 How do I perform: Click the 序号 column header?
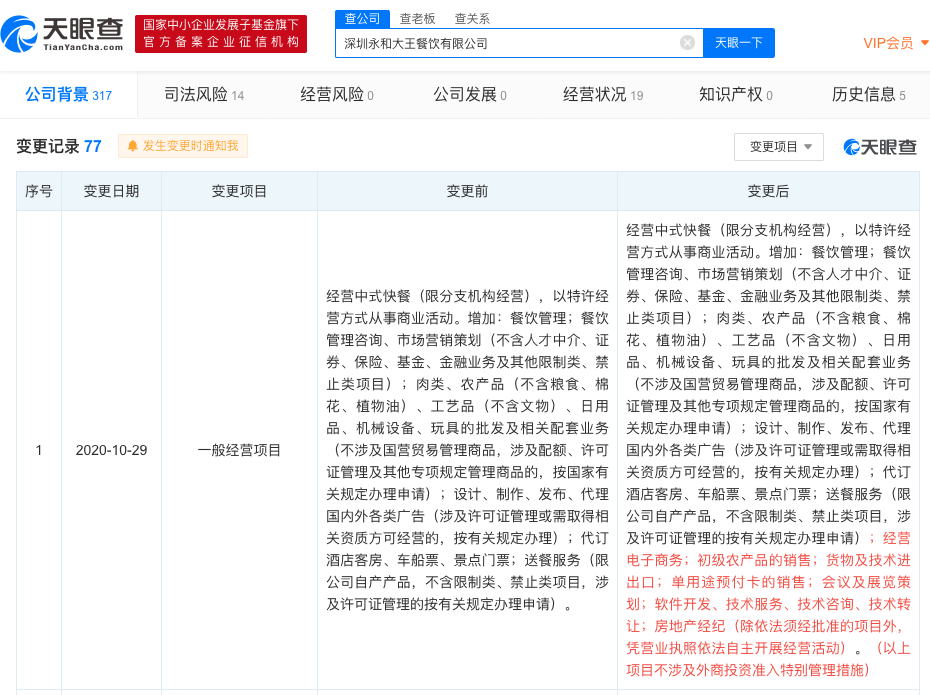(x=39, y=191)
